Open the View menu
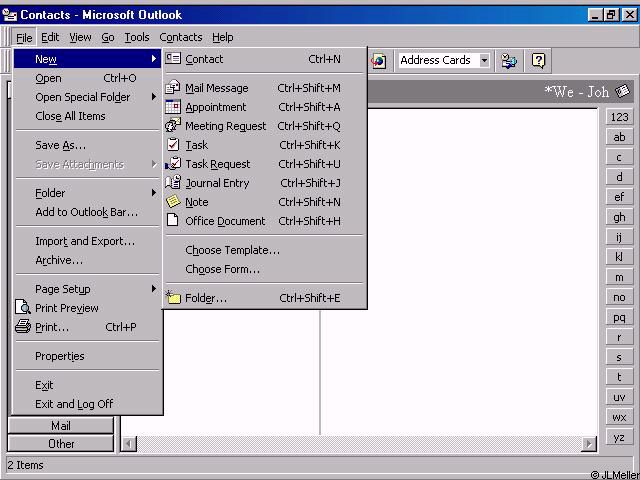 click(80, 38)
